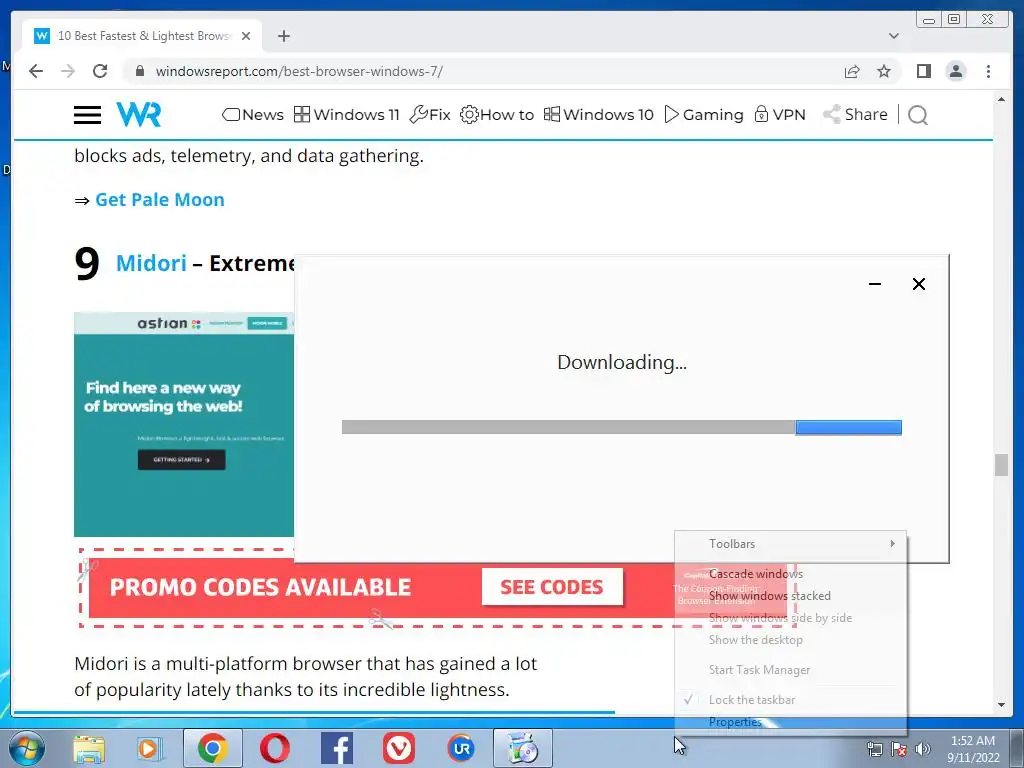The image size is (1024, 768).
Task: Click the Share button in the header
Action: click(x=855, y=114)
